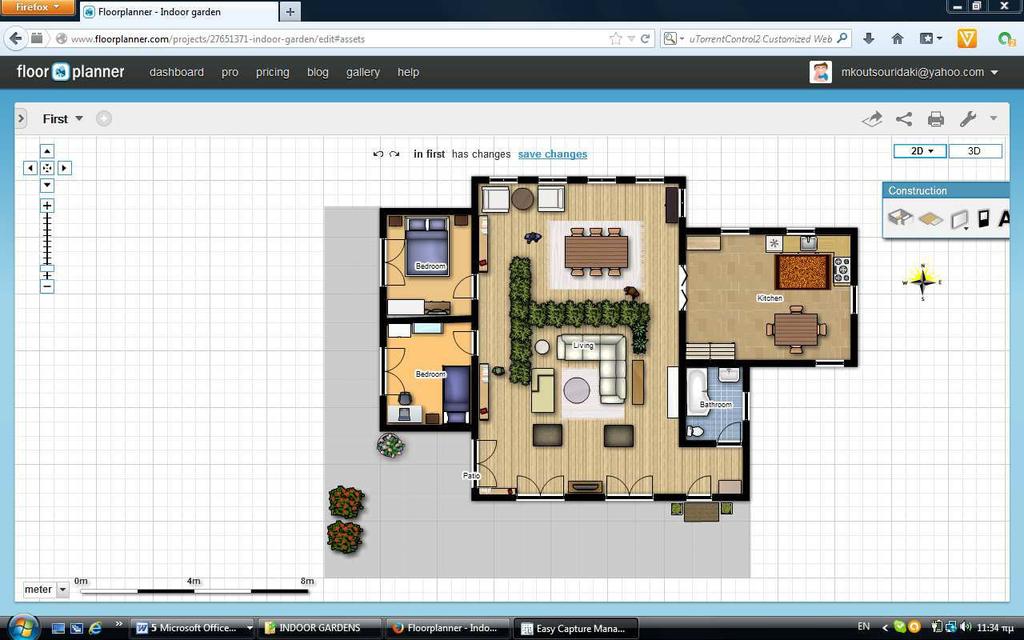
Task: Open dropdown arrow next to wrench
Action: pos(993,119)
